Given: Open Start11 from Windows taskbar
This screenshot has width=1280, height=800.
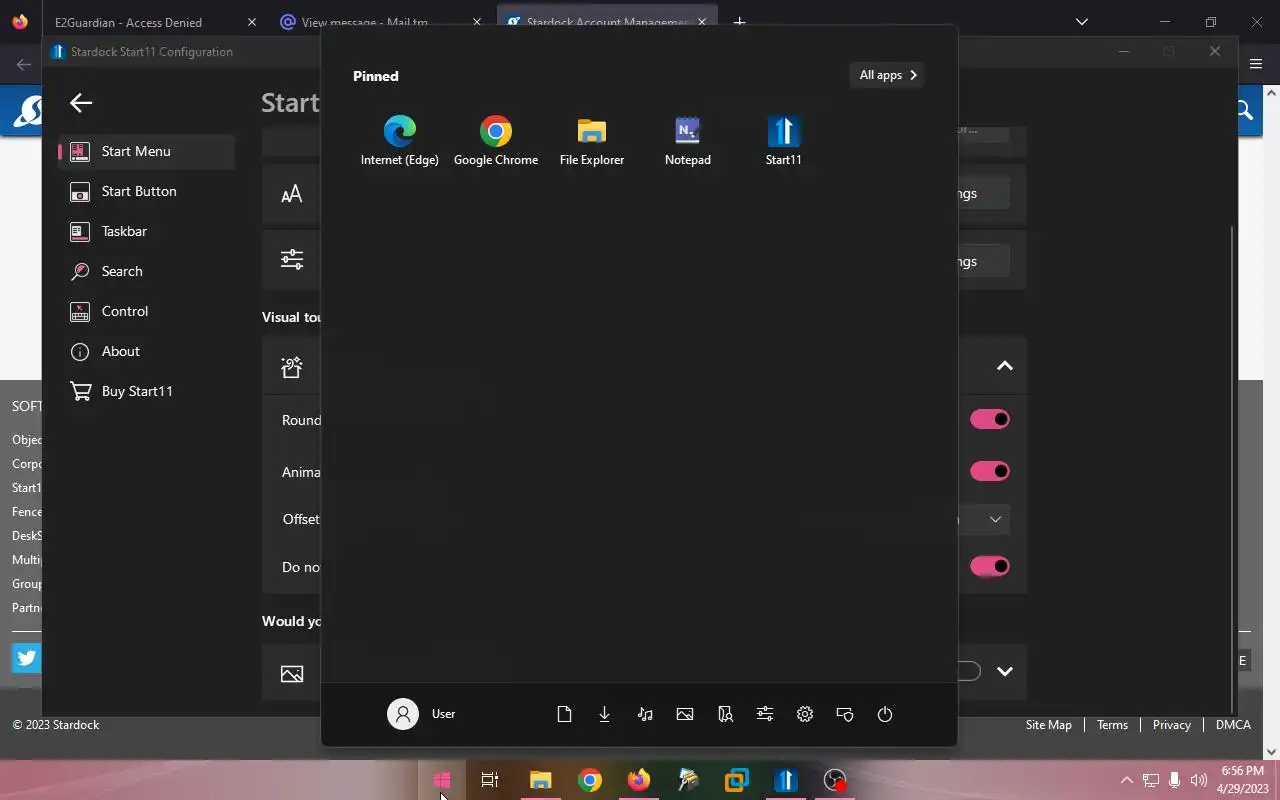Looking at the screenshot, I should (786, 780).
